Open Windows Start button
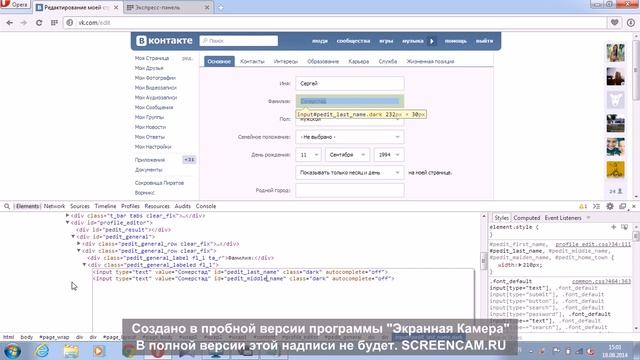Viewport: 640px width, 360px height. pyautogui.click(x=12, y=351)
